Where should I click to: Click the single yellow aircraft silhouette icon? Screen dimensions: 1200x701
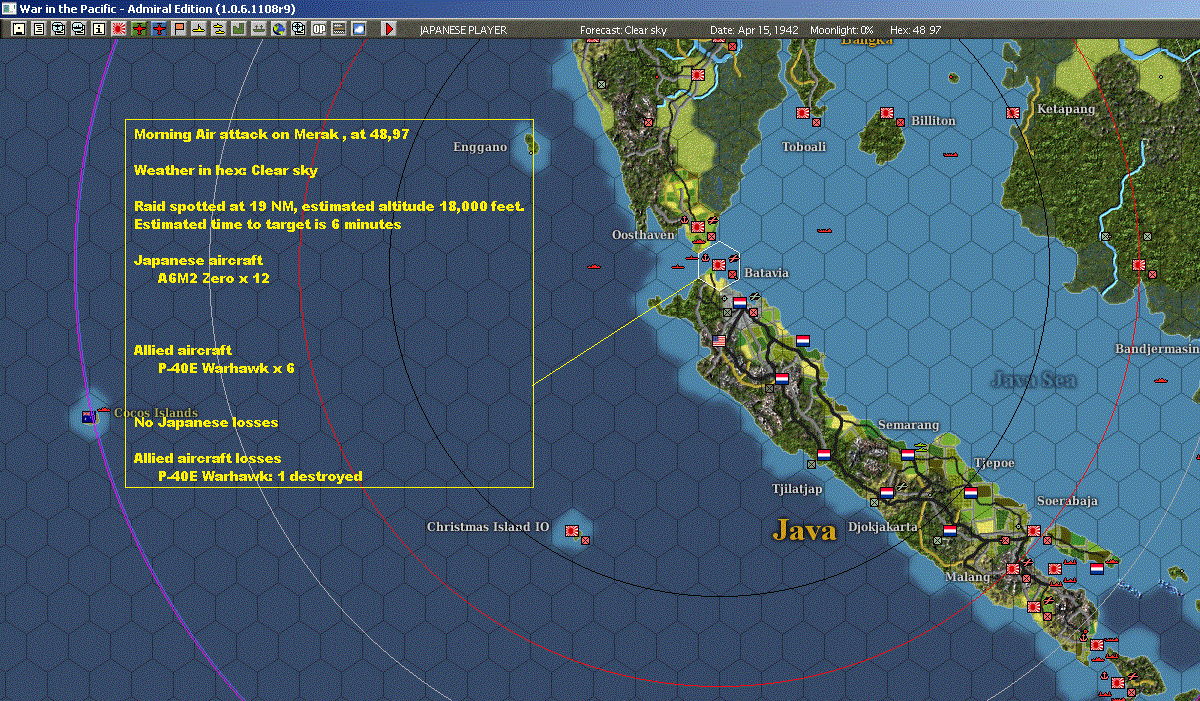199,29
